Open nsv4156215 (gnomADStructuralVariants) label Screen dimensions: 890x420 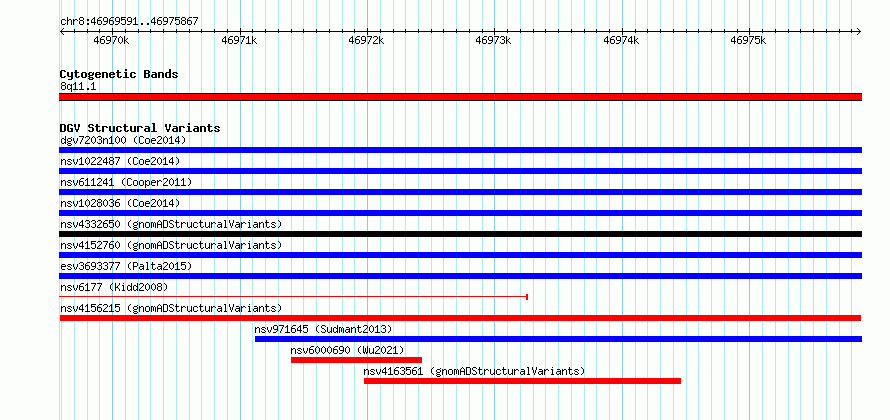pos(171,308)
